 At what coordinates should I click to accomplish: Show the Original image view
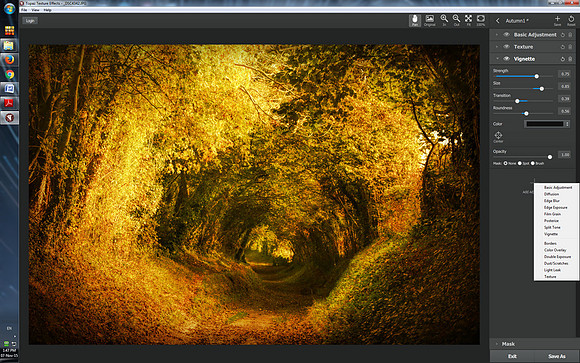tap(429, 20)
